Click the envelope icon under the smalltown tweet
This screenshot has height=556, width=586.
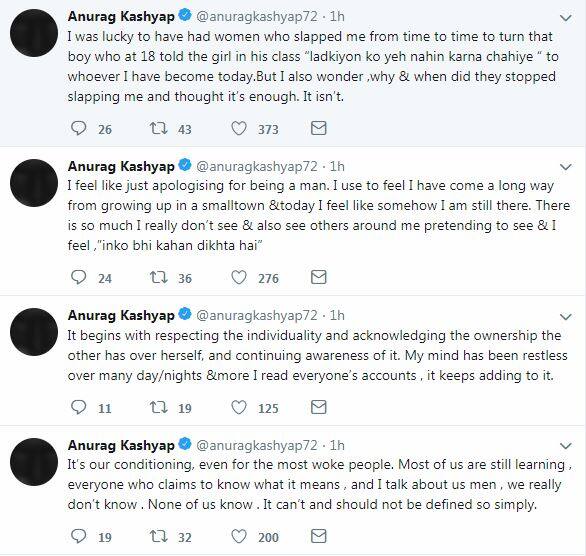[319, 277]
